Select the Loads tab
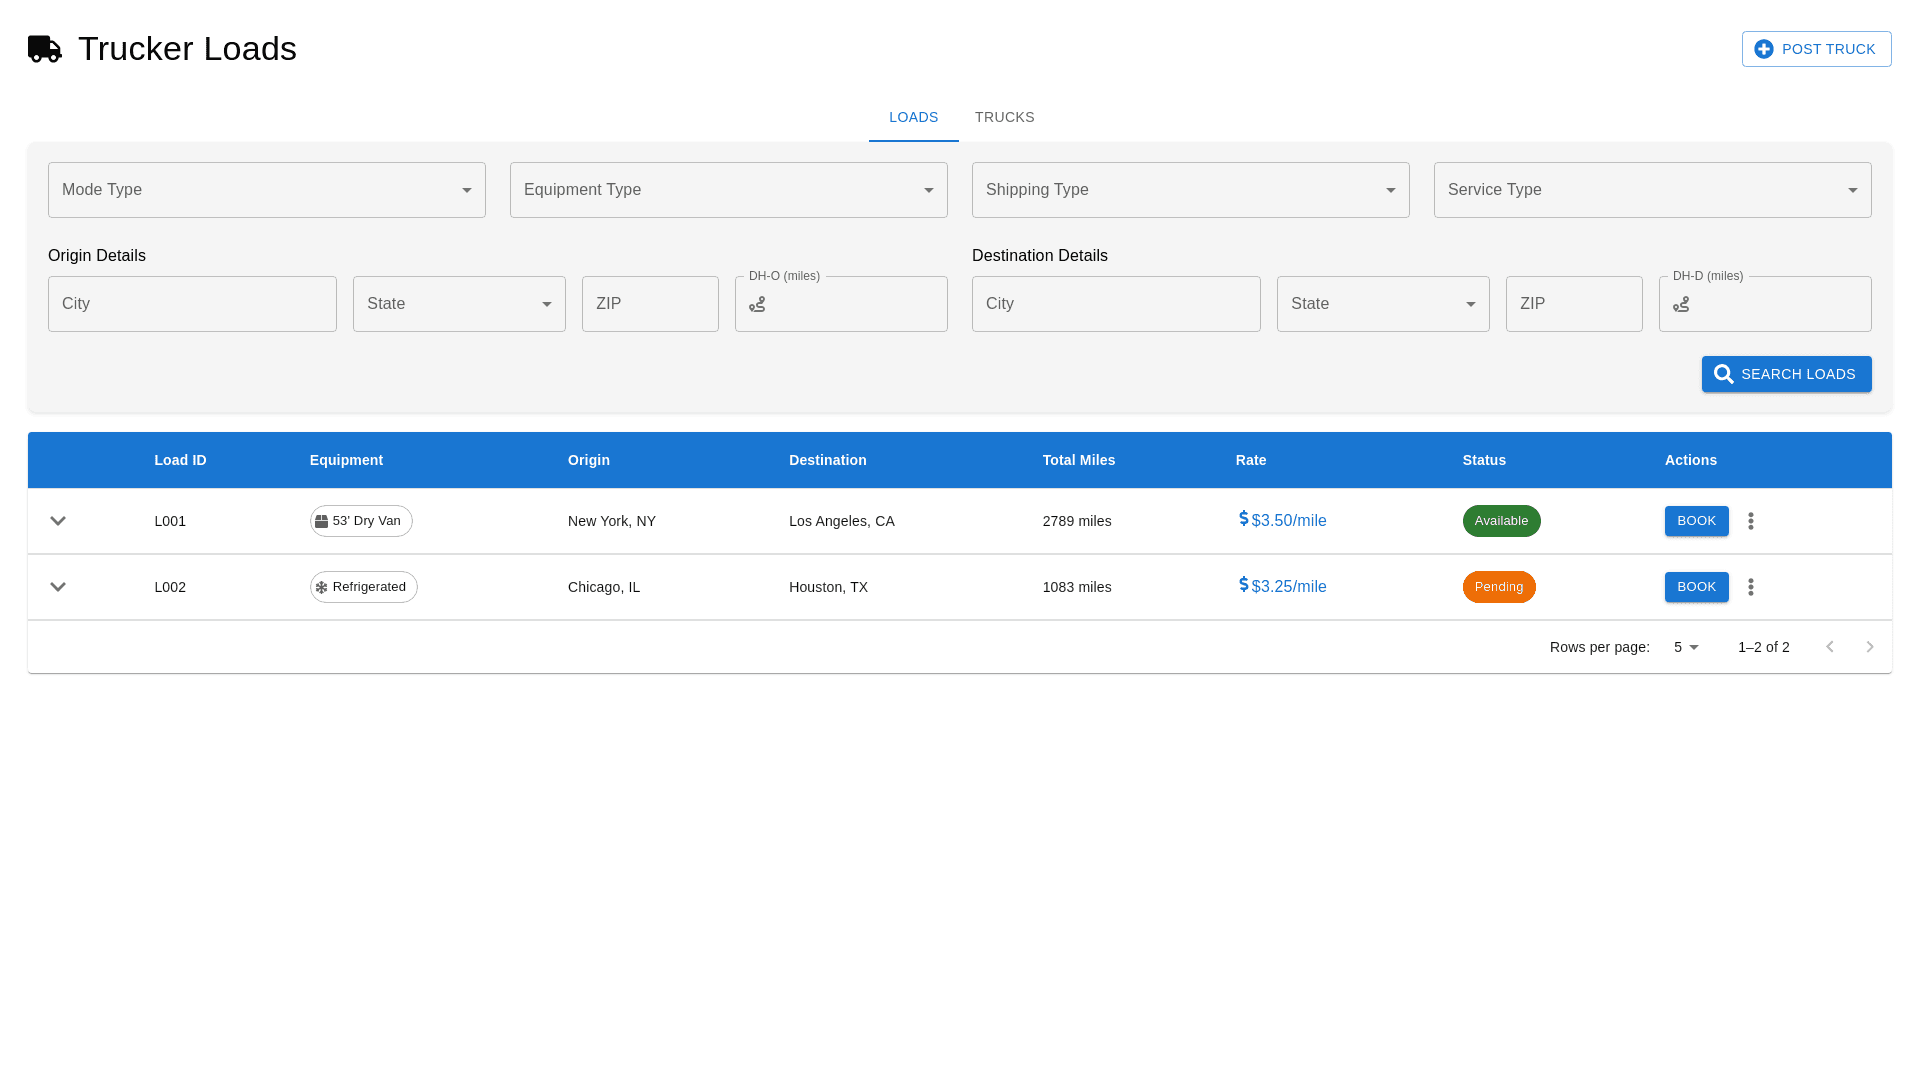The image size is (1920, 1080). pos(913,117)
